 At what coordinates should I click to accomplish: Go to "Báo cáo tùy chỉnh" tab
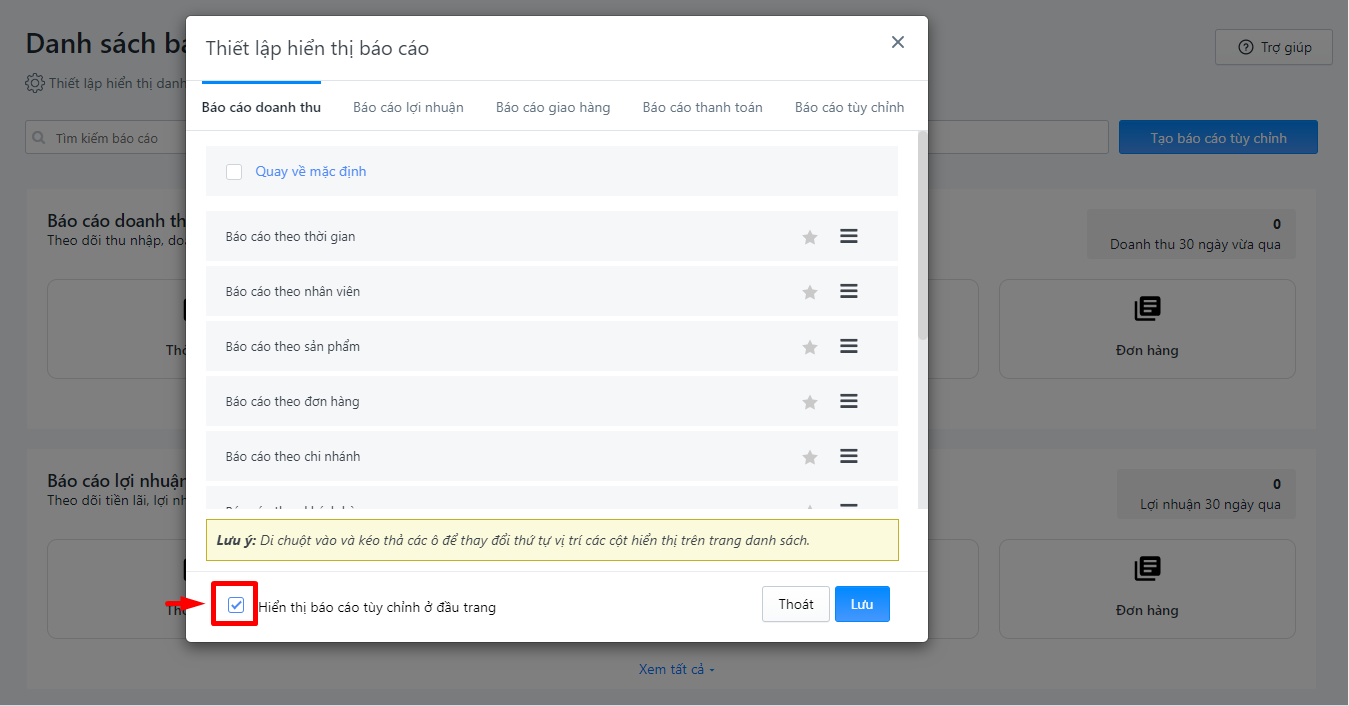[x=849, y=107]
